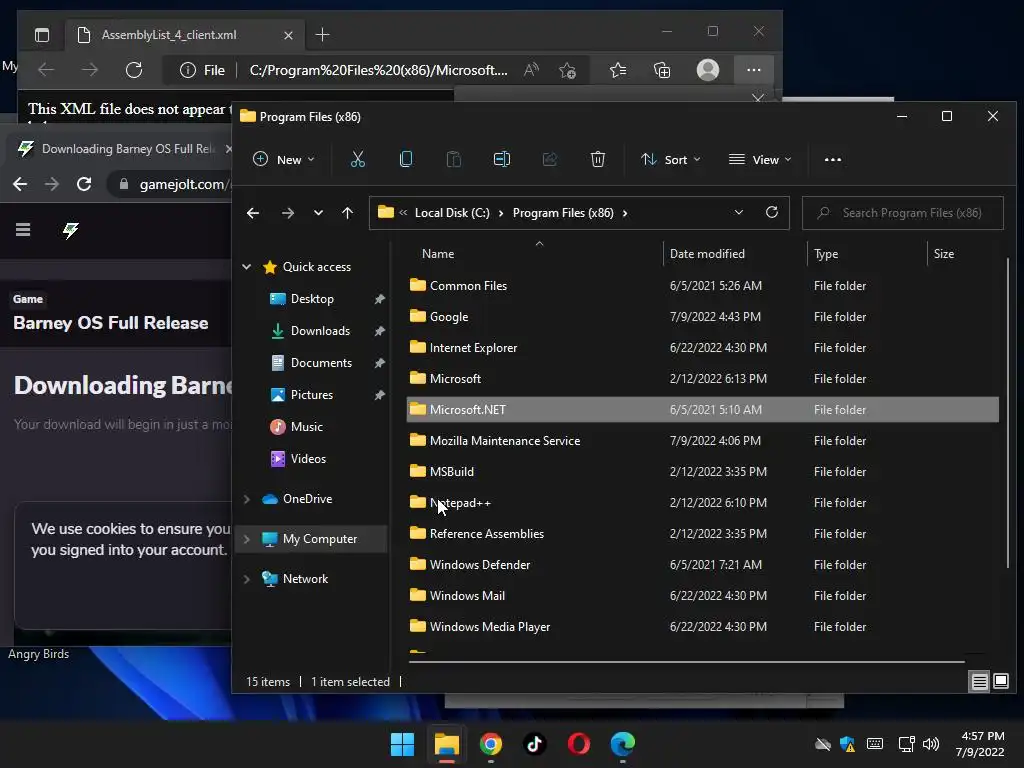
Task: Open the New dropdown in Explorer toolbar
Action: tap(283, 159)
